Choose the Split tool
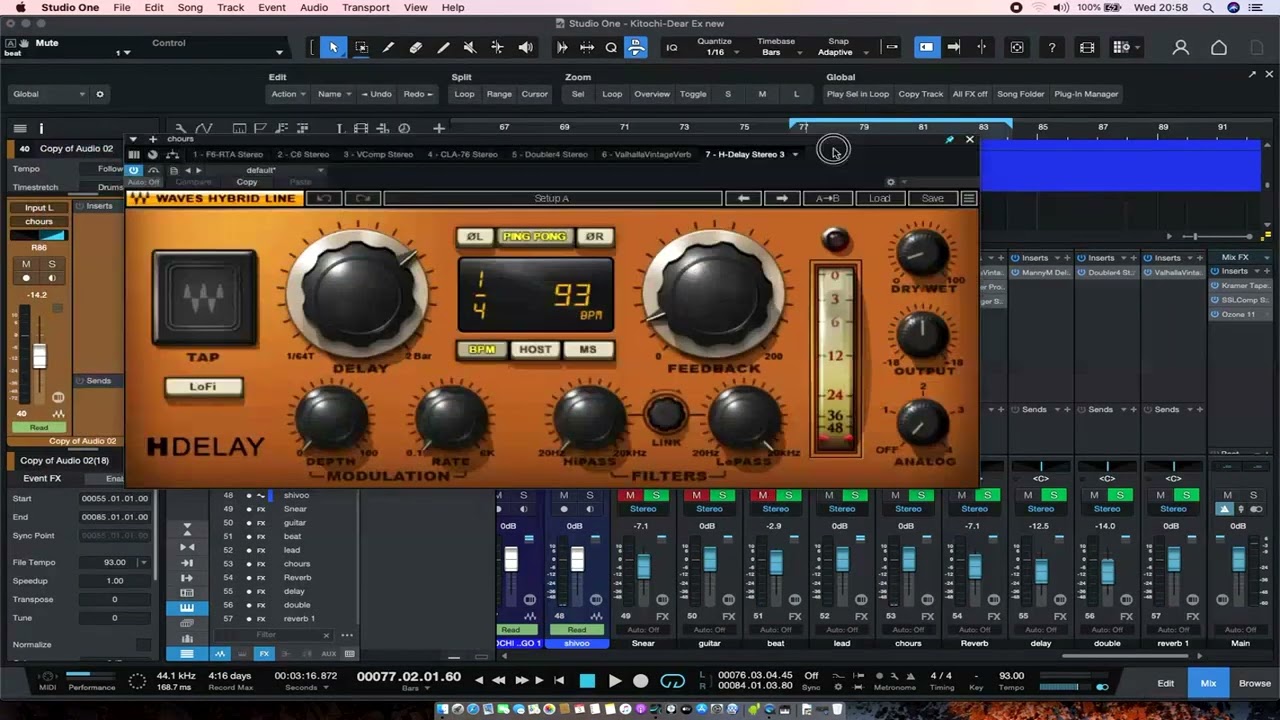The height and width of the screenshot is (720, 1280). pos(389,47)
